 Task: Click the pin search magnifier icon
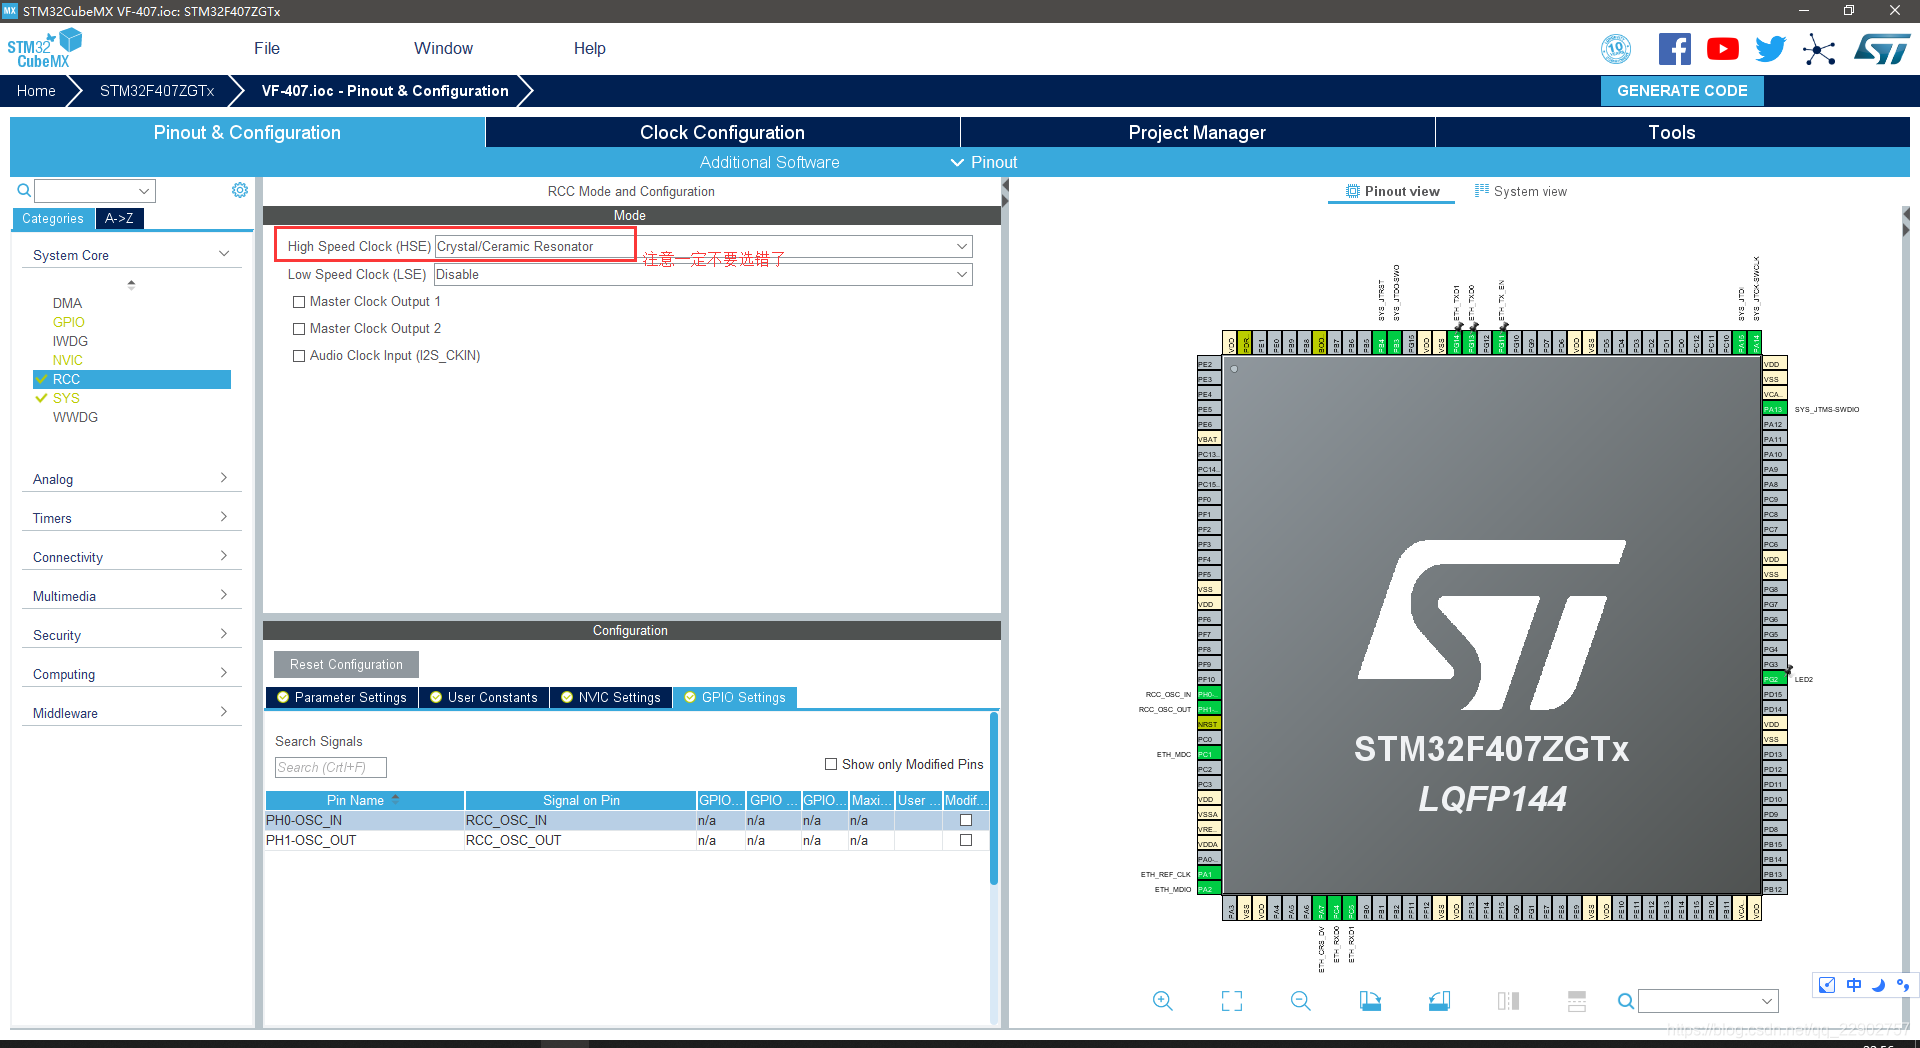pos(1626,1001)
